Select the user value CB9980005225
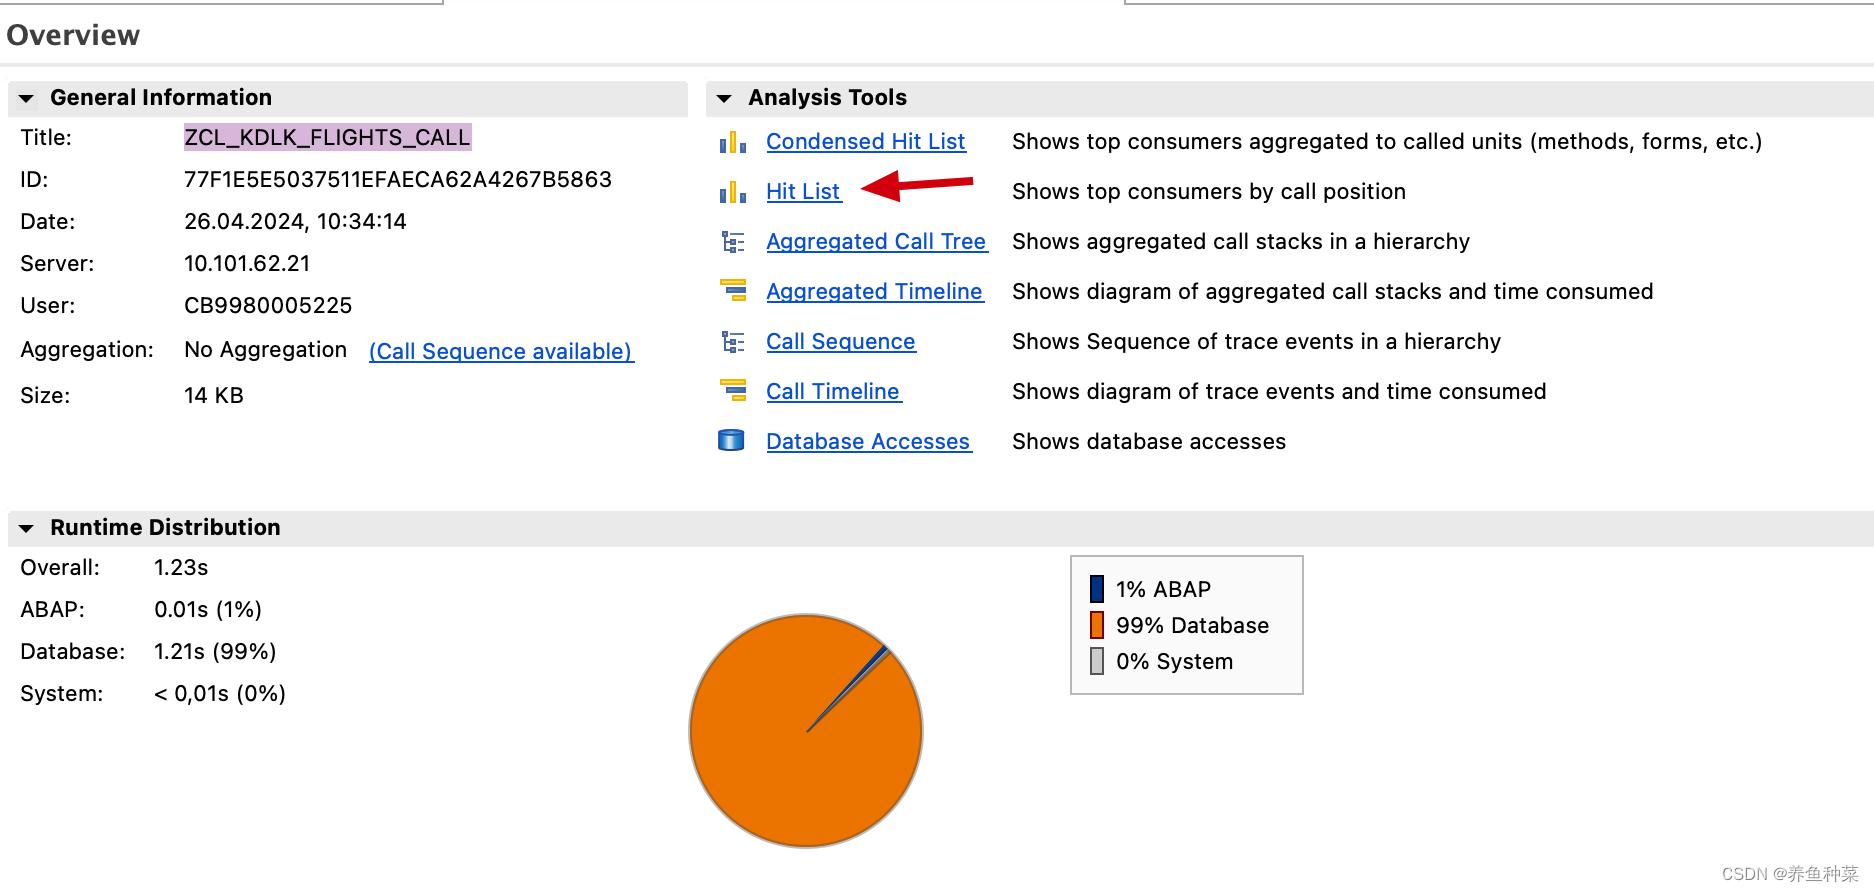The height and width of the screenshot is (892, 1874). 268,306
